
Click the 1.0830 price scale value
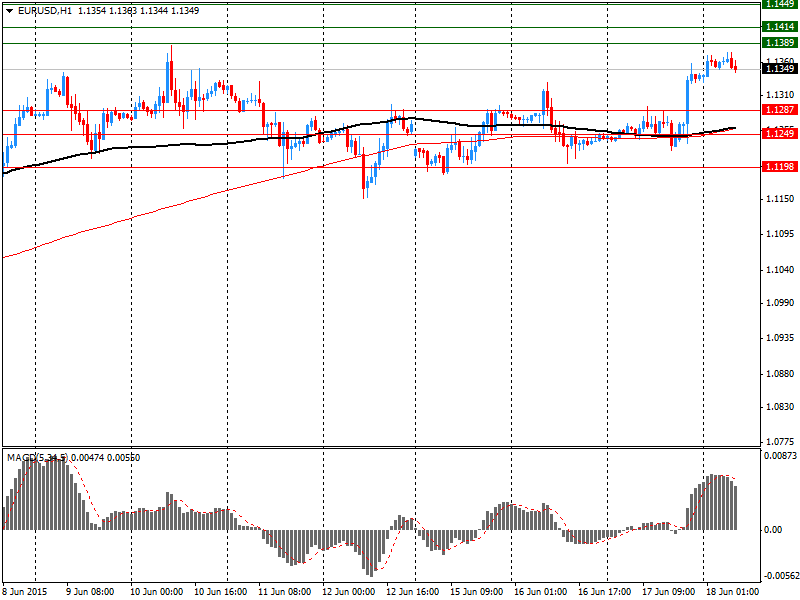(x=780, y=407)
